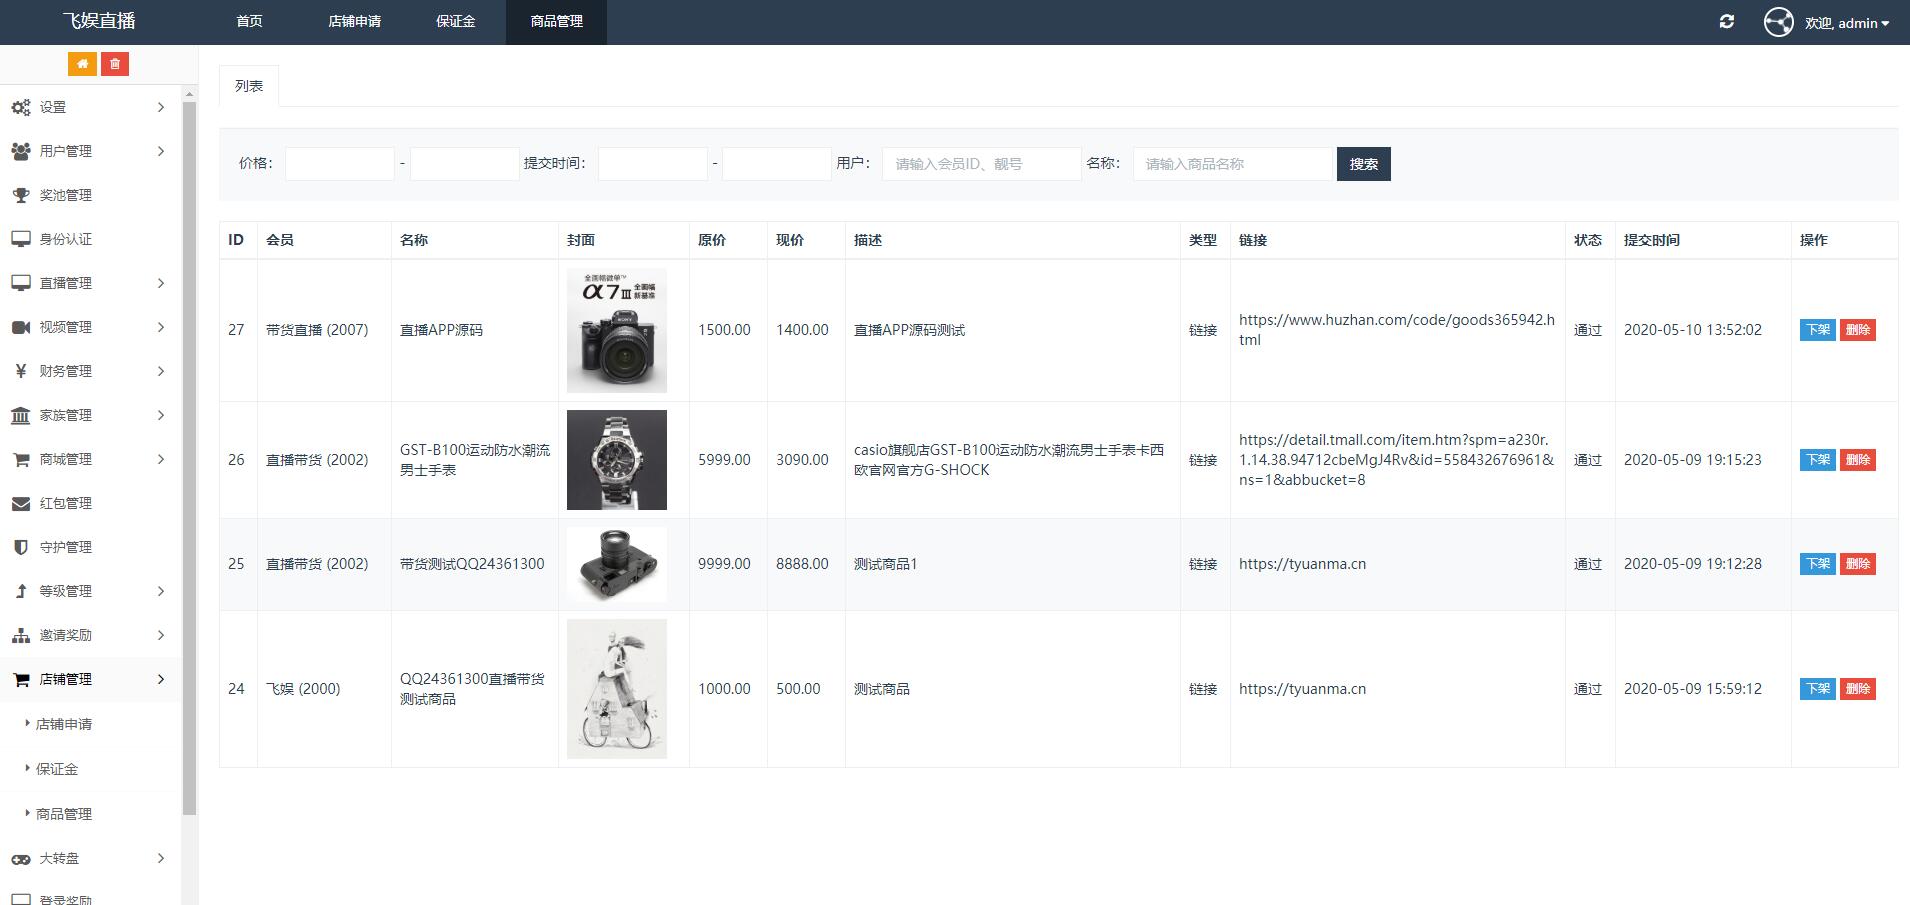Open 守护管理 with the shield icon
1910x905 pixels.
coord(66,547)
